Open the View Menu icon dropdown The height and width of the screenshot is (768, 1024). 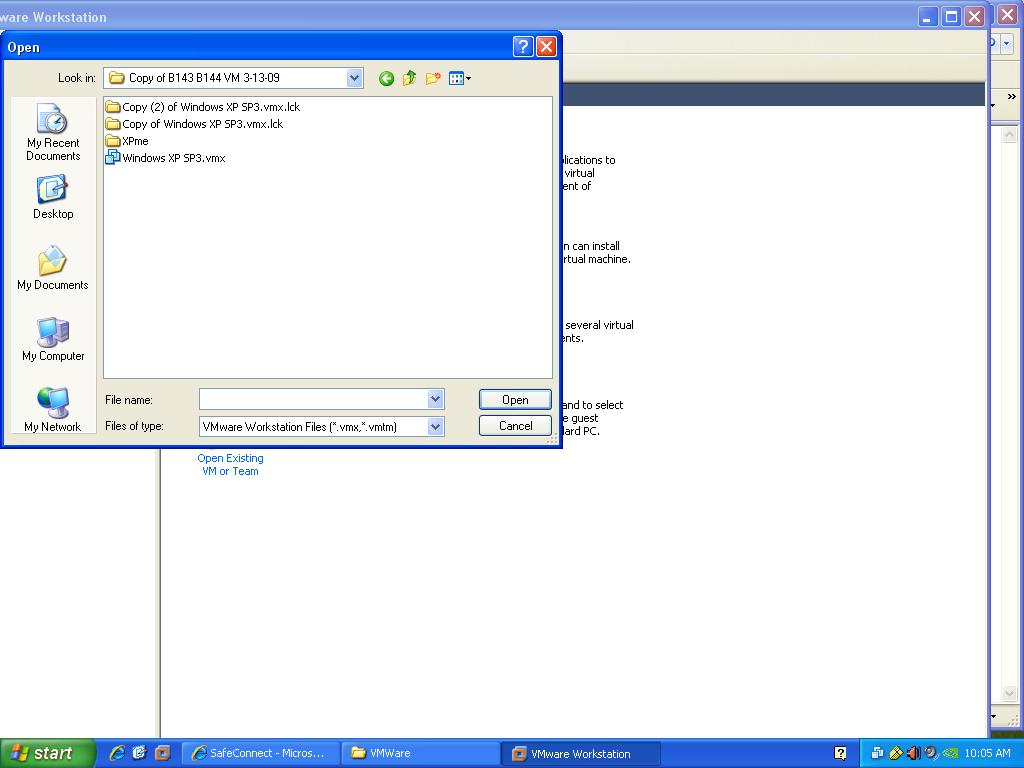[460, 78]
